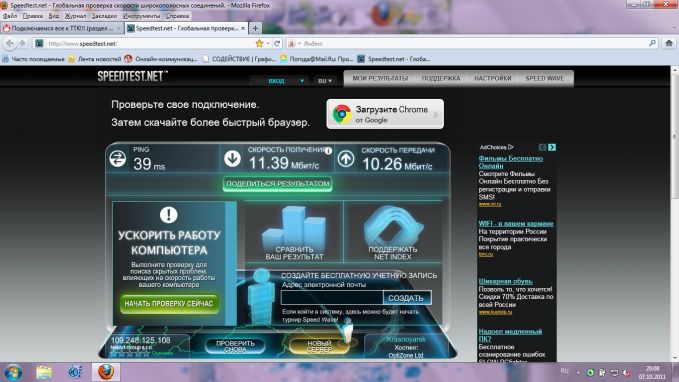Open the Поддержка tab

coord(441,79)
